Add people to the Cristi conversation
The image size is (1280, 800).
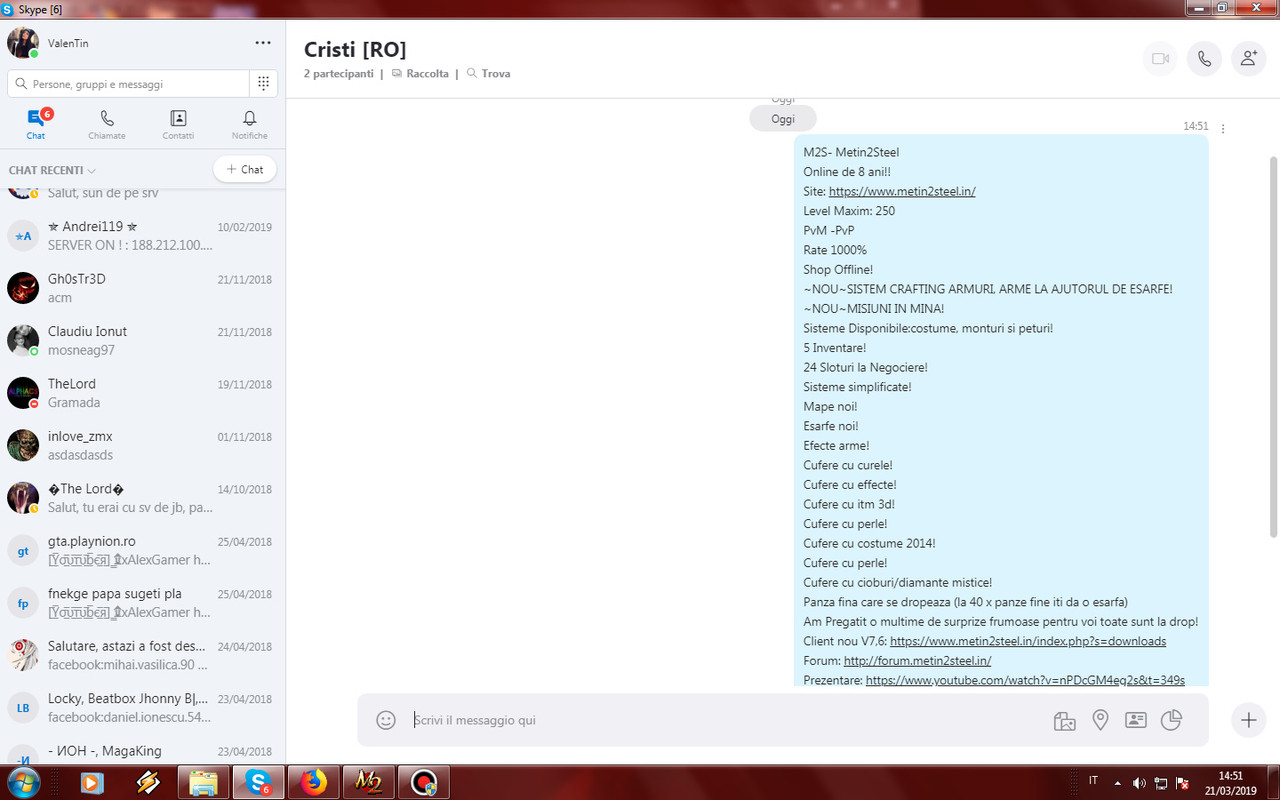point(1248,59)
